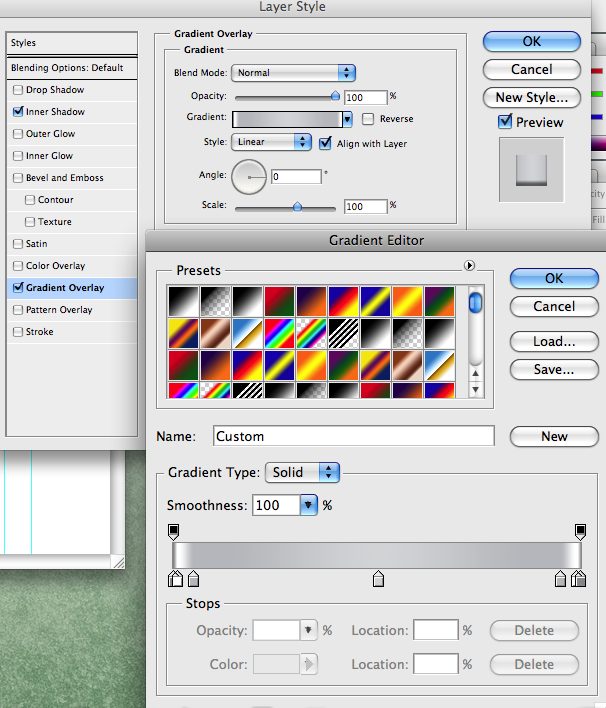Select the Color Overlay style row label
Viewport: 606px width, 708px height.
(56, 266)
